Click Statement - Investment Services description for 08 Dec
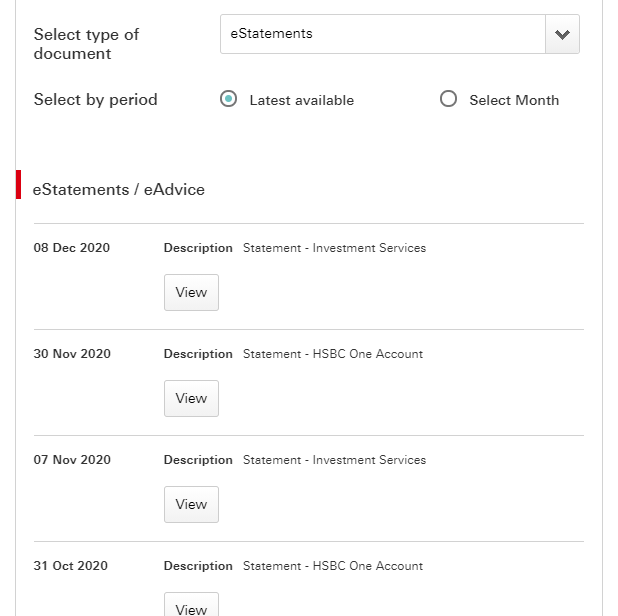The width and height of the screenshot is (618, 616). [335, 248]
